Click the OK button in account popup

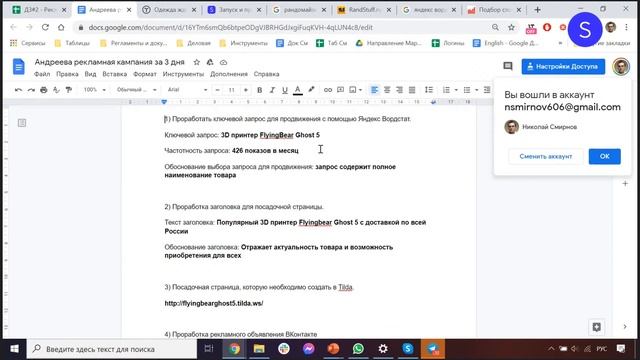[604, 156]
